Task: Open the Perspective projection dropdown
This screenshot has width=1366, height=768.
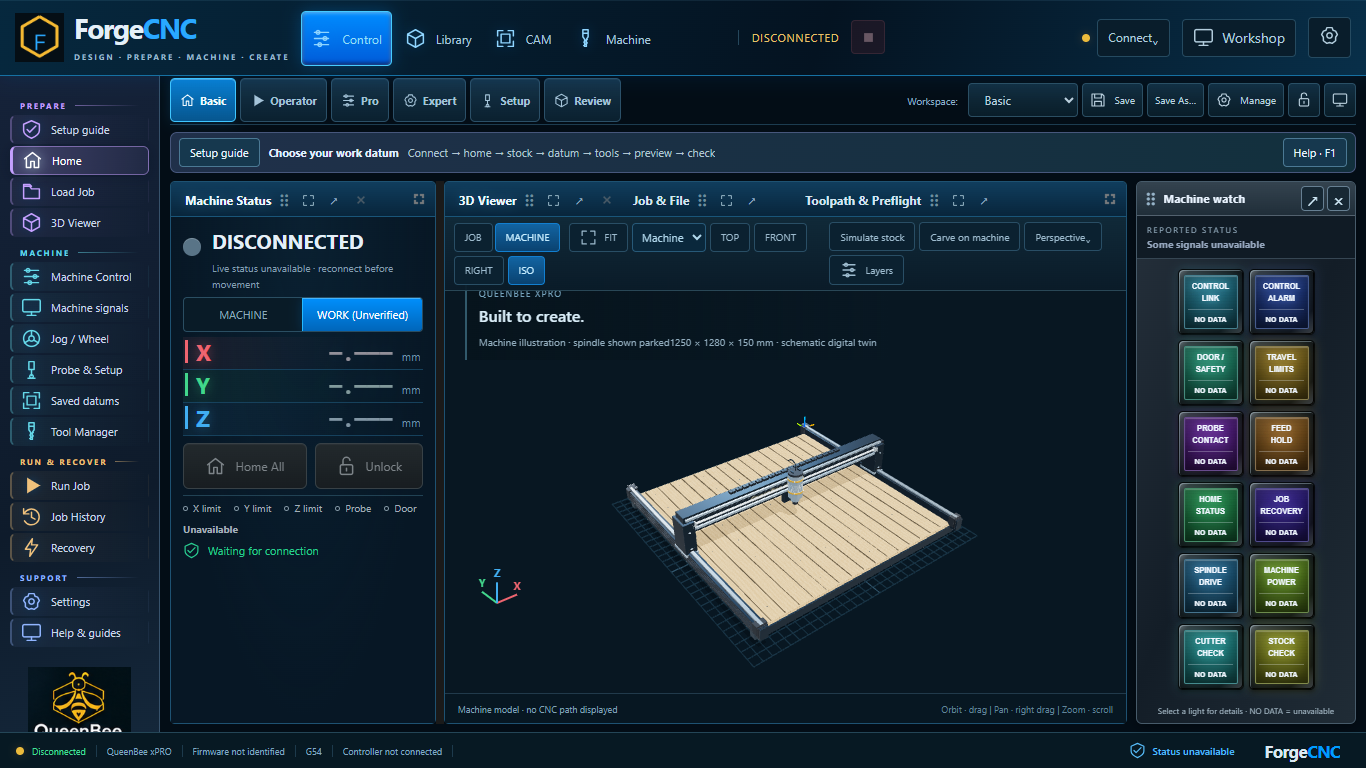Action: pos(1063,237)
